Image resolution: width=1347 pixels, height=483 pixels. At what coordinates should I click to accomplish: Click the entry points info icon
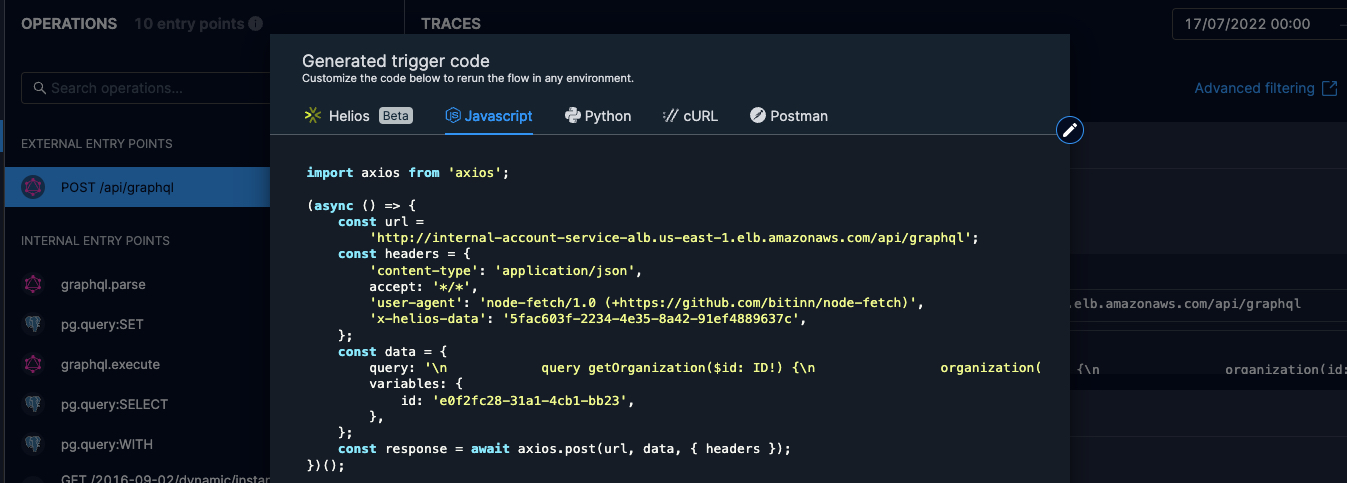256,23
